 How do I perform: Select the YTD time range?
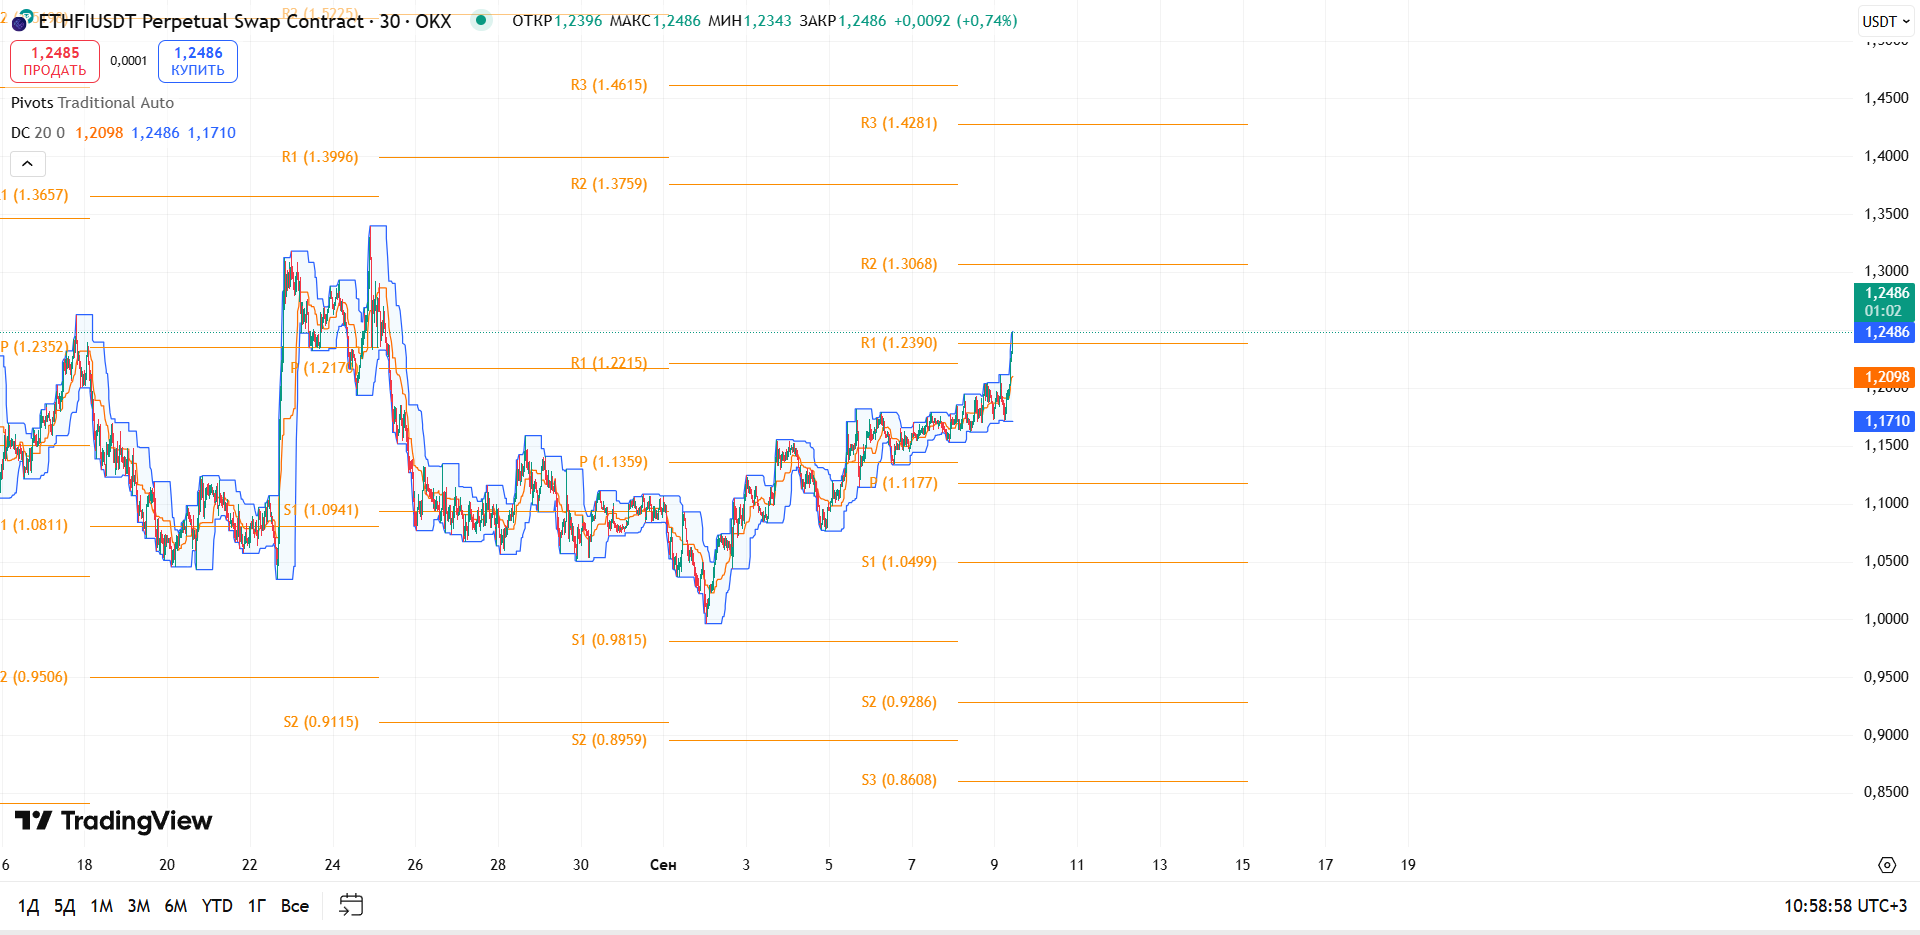pyautogui.click(x=217, y=906)
